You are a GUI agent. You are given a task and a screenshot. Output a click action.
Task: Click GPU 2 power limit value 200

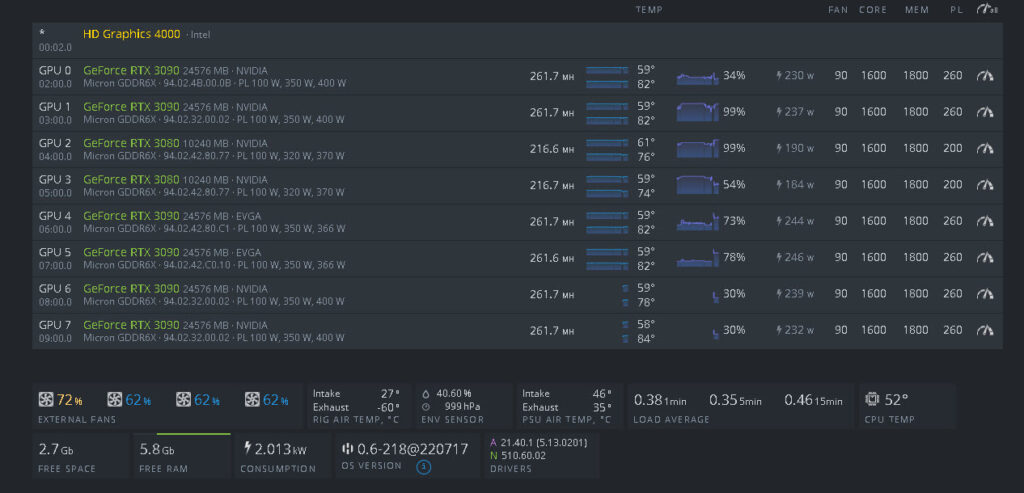953,148
